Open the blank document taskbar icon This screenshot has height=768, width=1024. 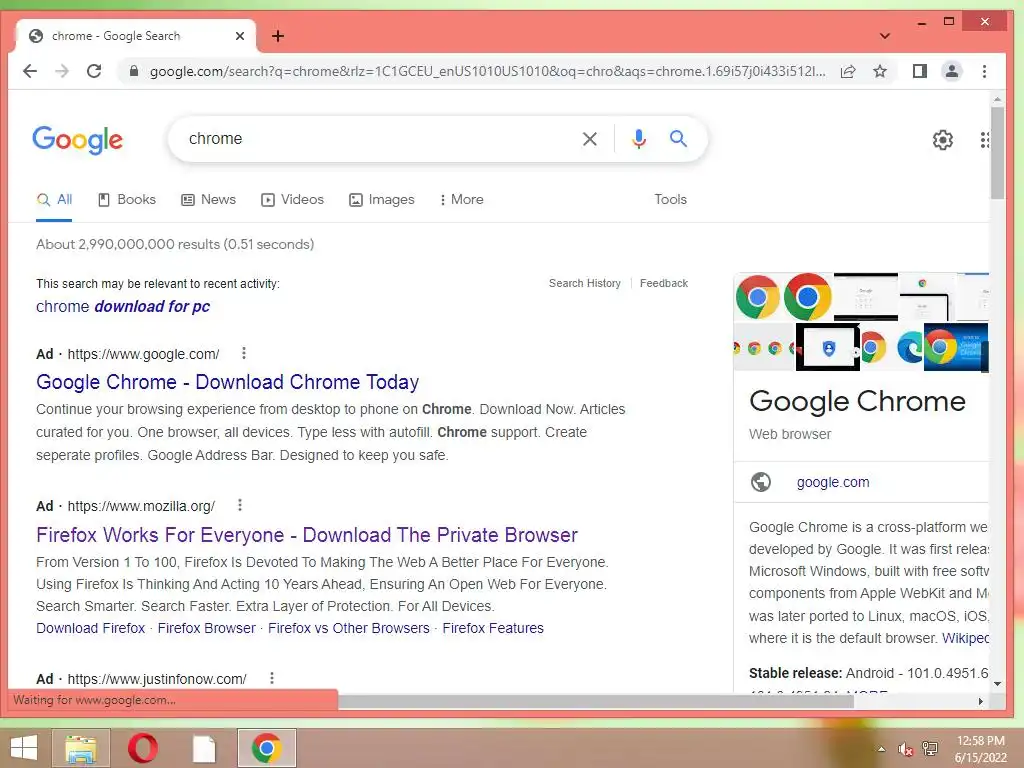(204, 748)
